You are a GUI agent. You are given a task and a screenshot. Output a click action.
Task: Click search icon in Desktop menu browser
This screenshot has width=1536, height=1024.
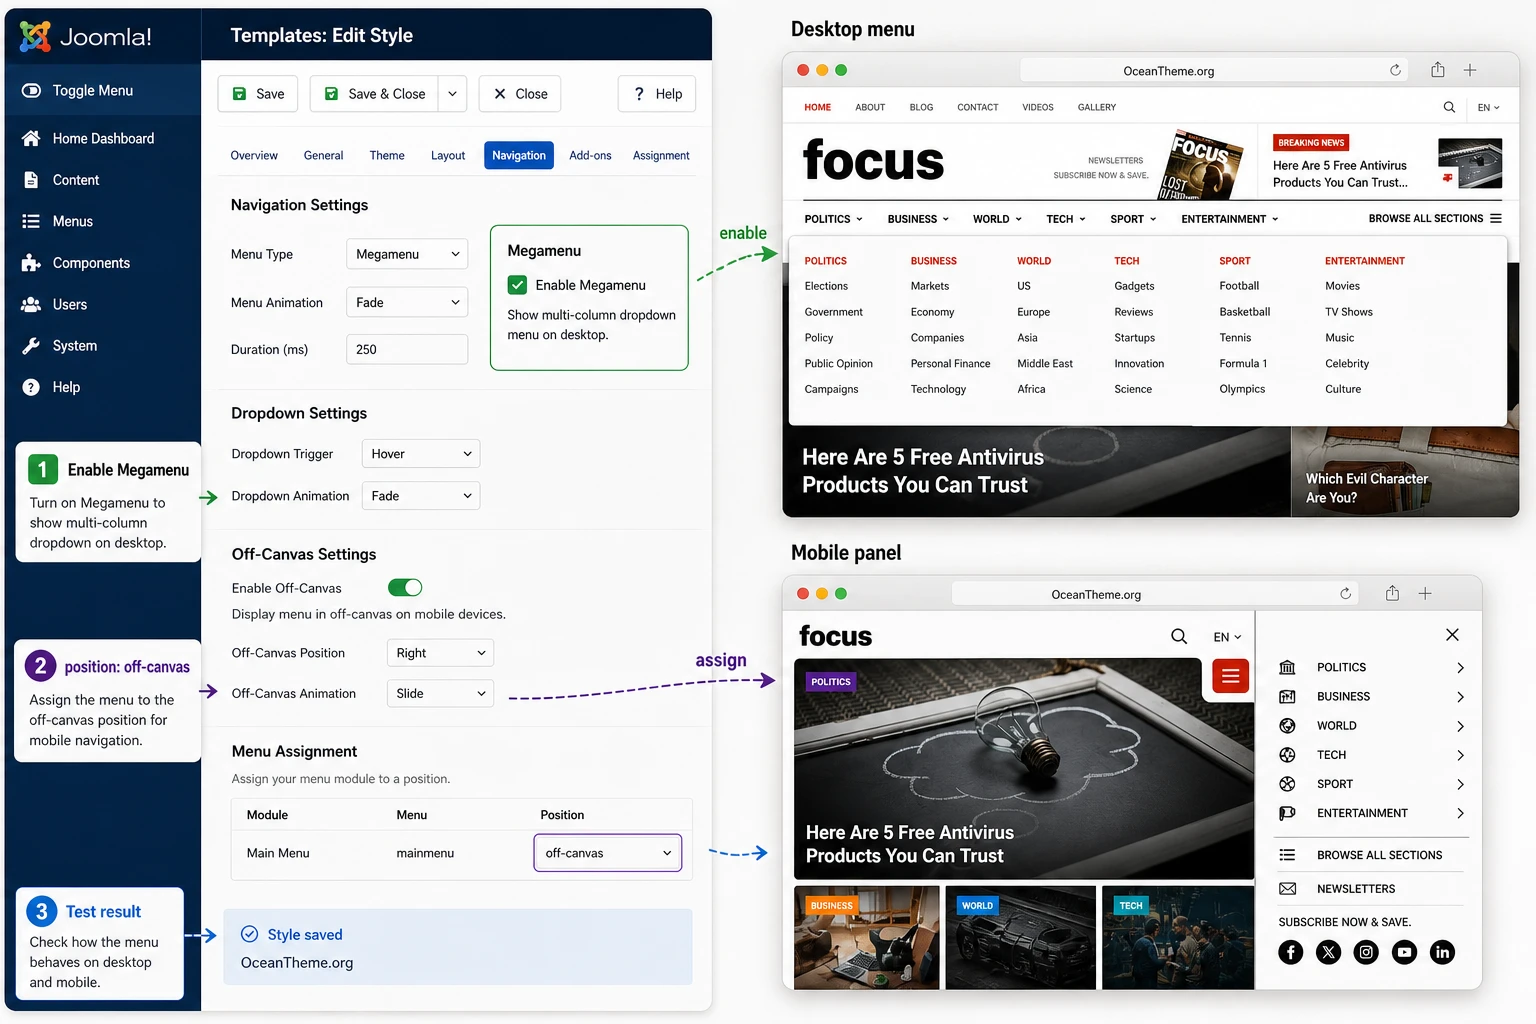[x=1449, y=107]
